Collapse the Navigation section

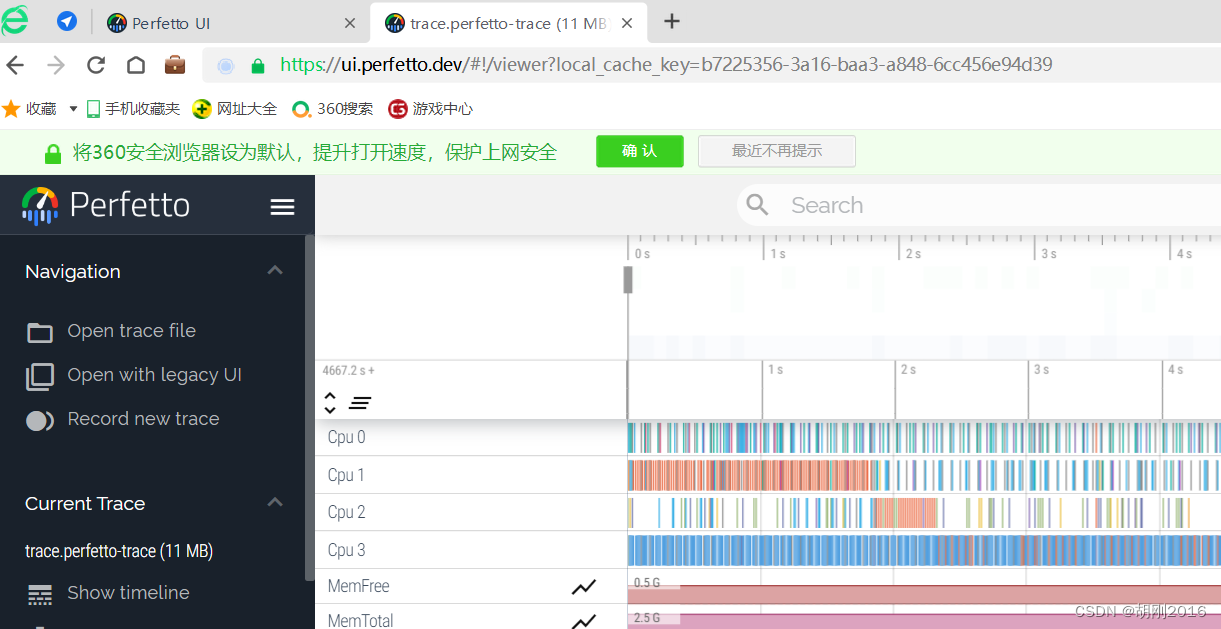(x=275, y=271)
